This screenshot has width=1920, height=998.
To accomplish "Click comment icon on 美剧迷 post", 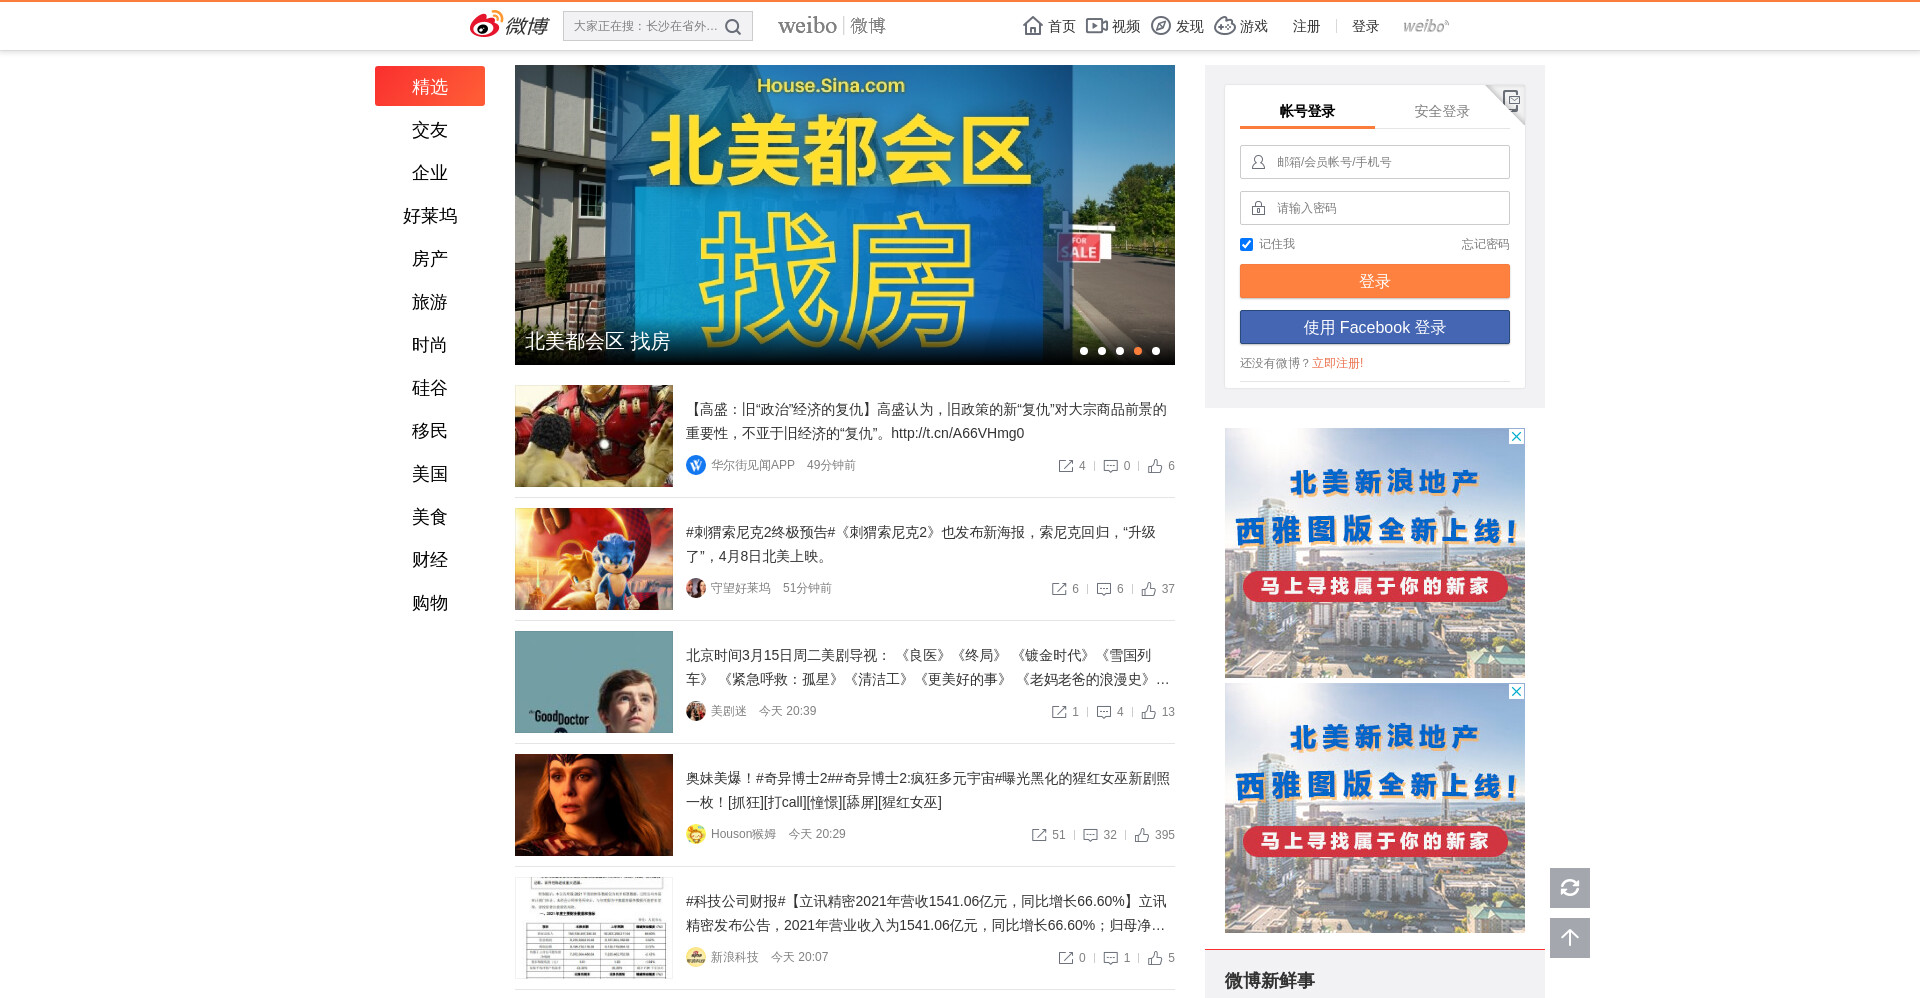I will (1104, 712).
